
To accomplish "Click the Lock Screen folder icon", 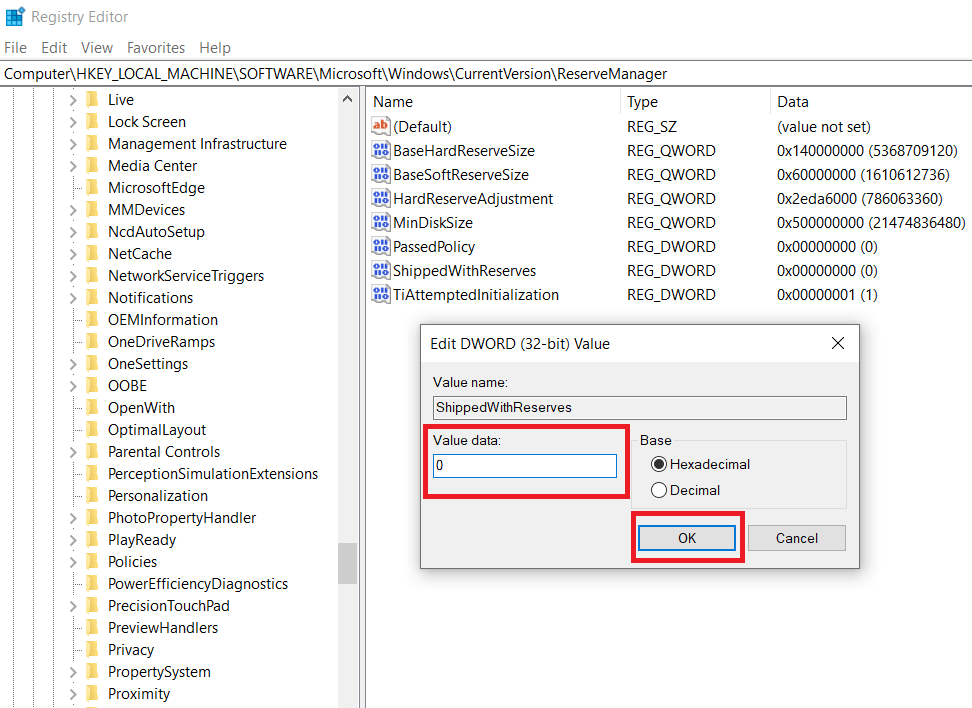I will 93,122.
